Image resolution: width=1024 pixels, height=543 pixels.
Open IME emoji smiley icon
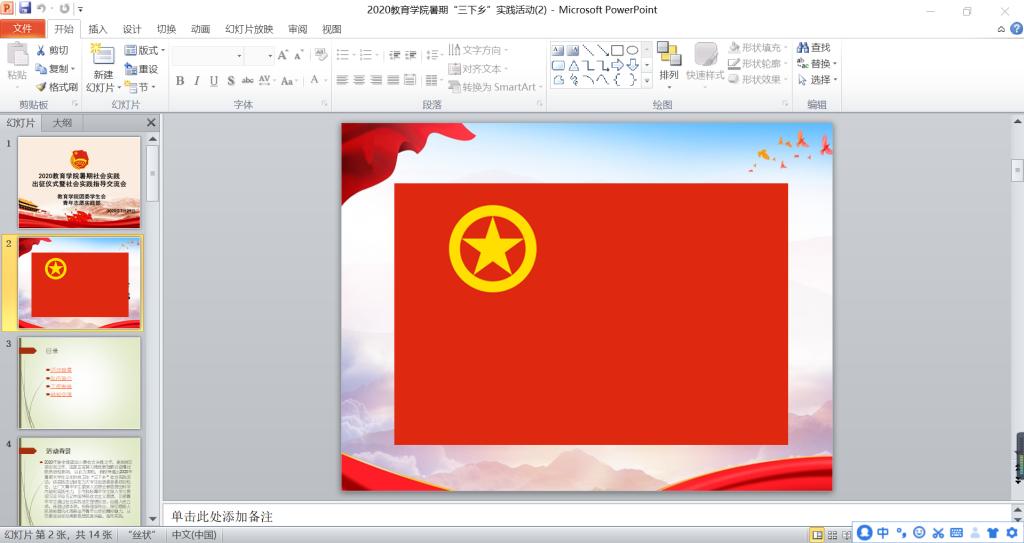(x=920, y=533)
